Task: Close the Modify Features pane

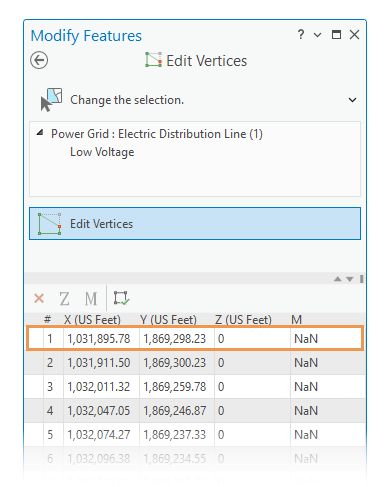Action: 354,34
